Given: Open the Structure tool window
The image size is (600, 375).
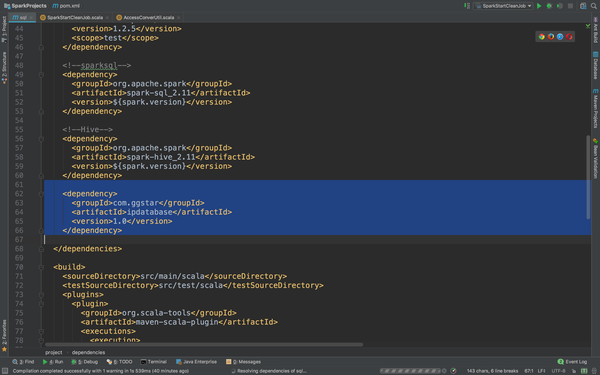Looking at the screenshot, I should point(4,68).
